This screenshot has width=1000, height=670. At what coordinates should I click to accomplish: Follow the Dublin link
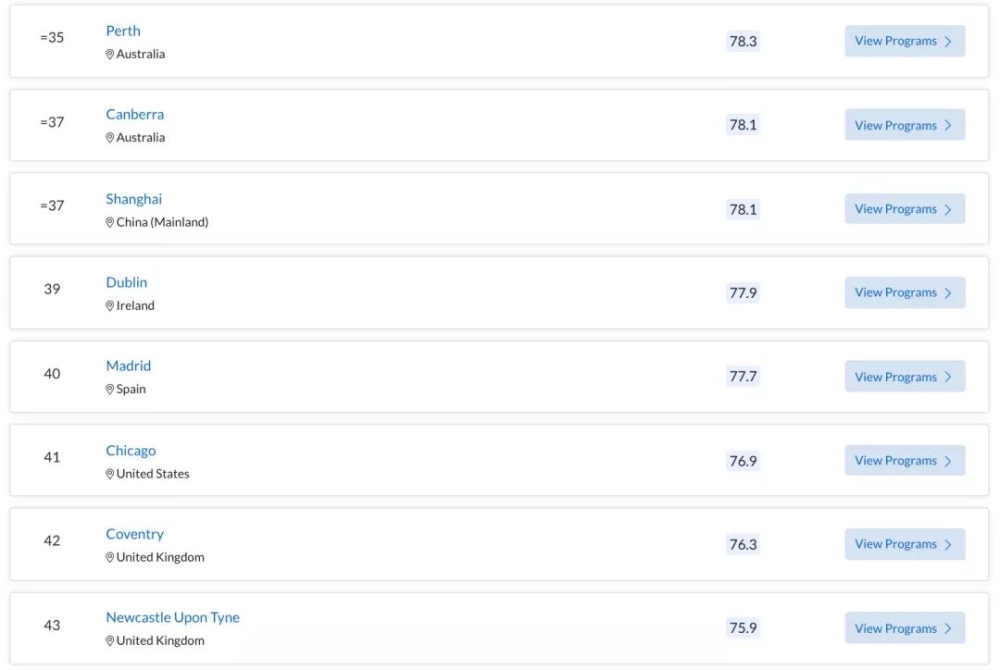tap(126, 282)
